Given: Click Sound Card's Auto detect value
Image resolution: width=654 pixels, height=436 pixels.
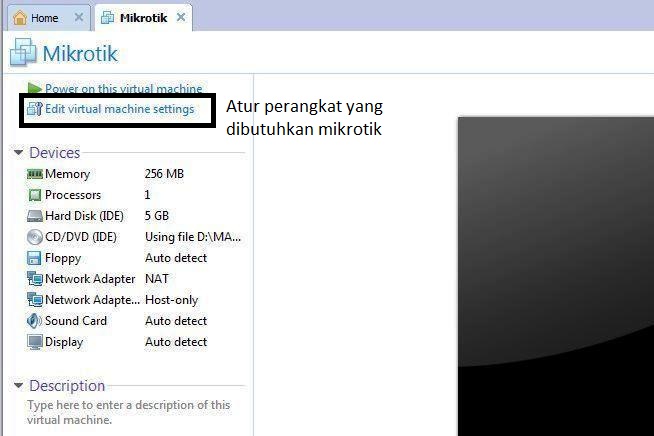Looking at the screenshot, I should click(176, 321).
